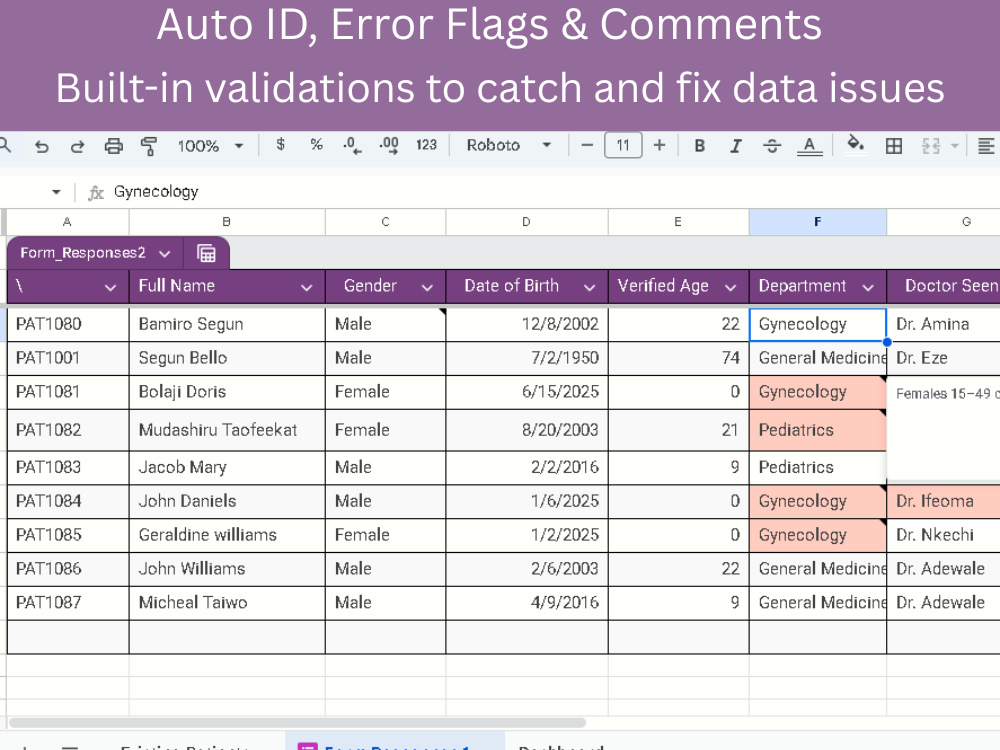Select column A header
This screenshot has width=1000, height=750.
coord(68,222)
